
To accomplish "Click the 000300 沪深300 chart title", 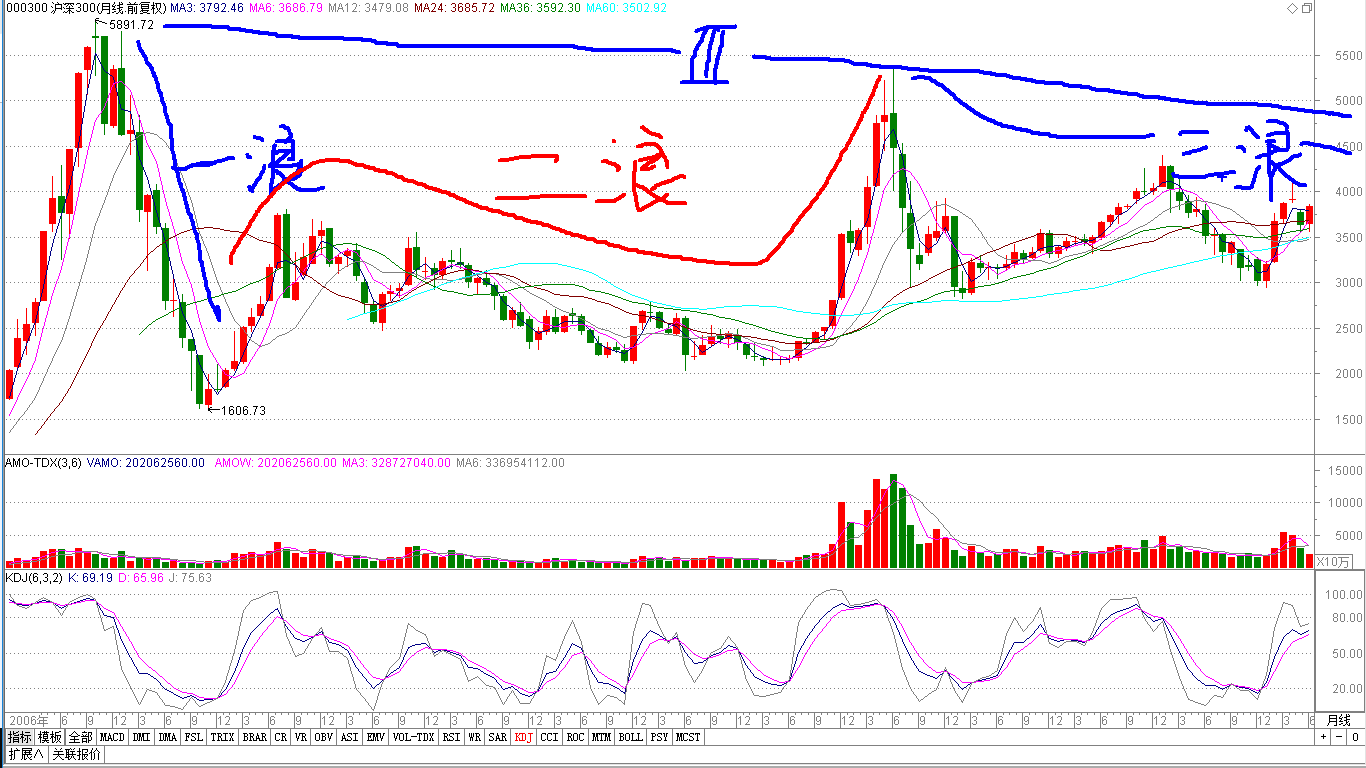I will pyautogui.click(x=84, y=8).
